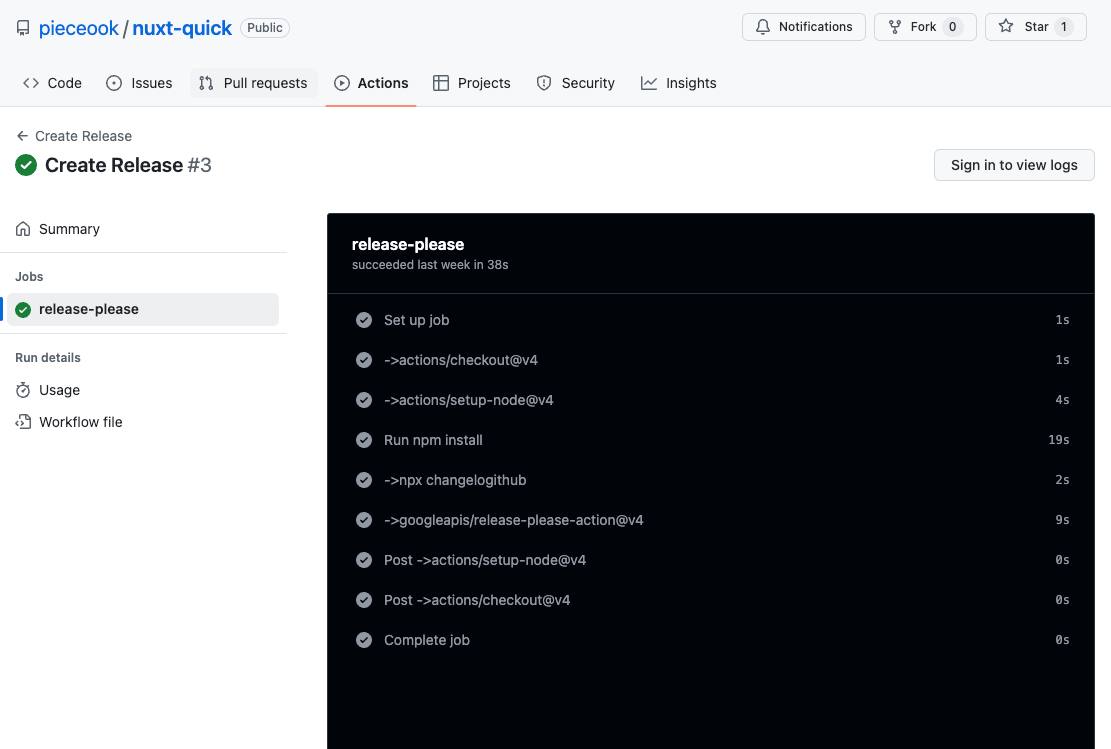
Task: Select the release-please job in sidebar
Action: [88, 309]
